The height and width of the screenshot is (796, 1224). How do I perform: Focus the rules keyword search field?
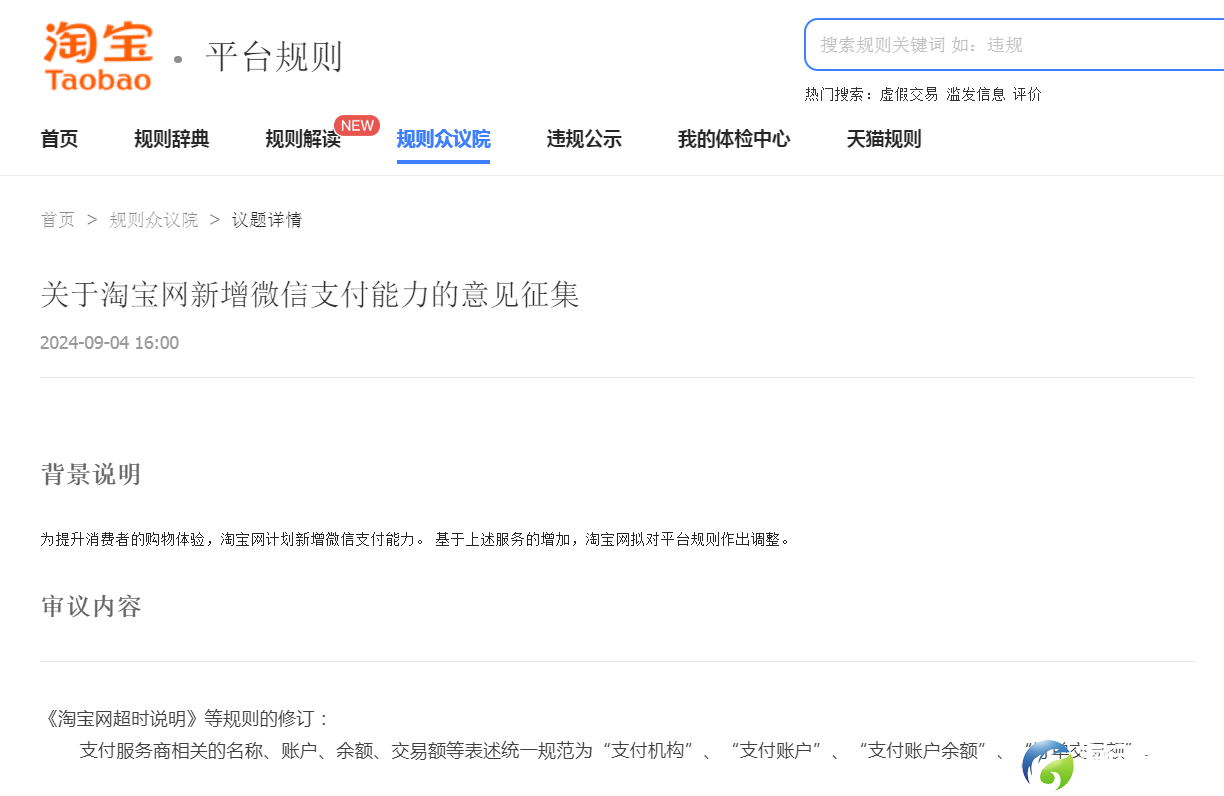(x=1014, y=44)
